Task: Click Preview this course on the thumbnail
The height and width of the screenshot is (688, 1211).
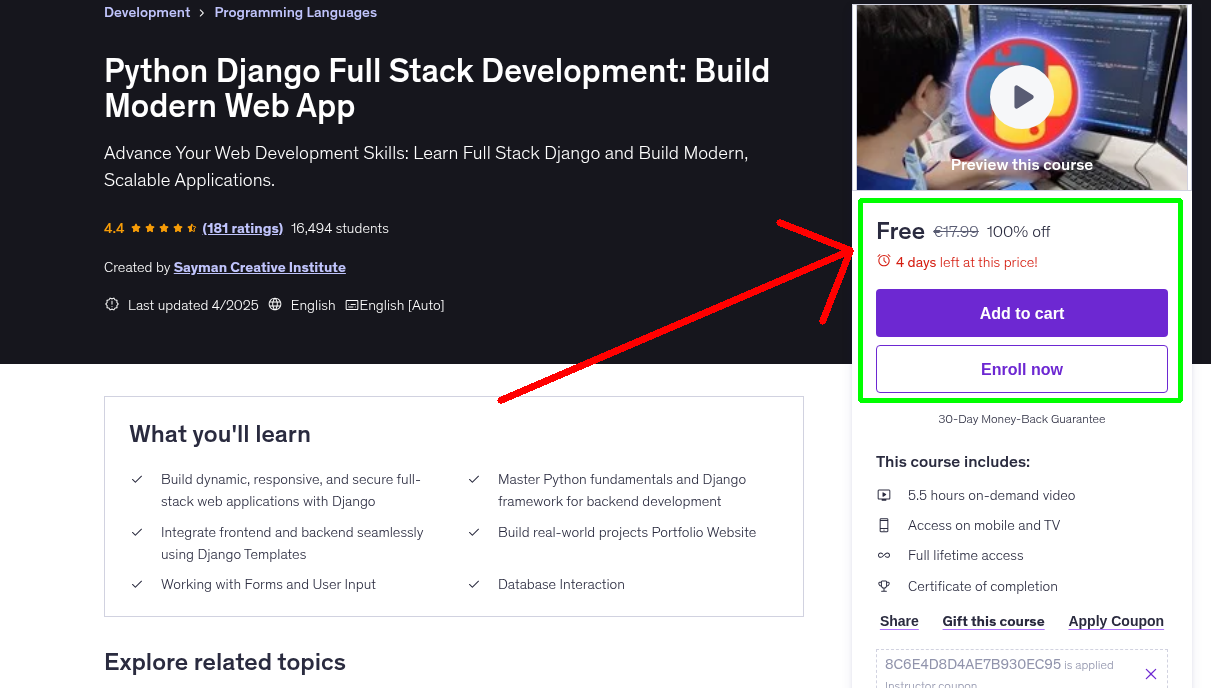Action: (x=1021, y=164)
